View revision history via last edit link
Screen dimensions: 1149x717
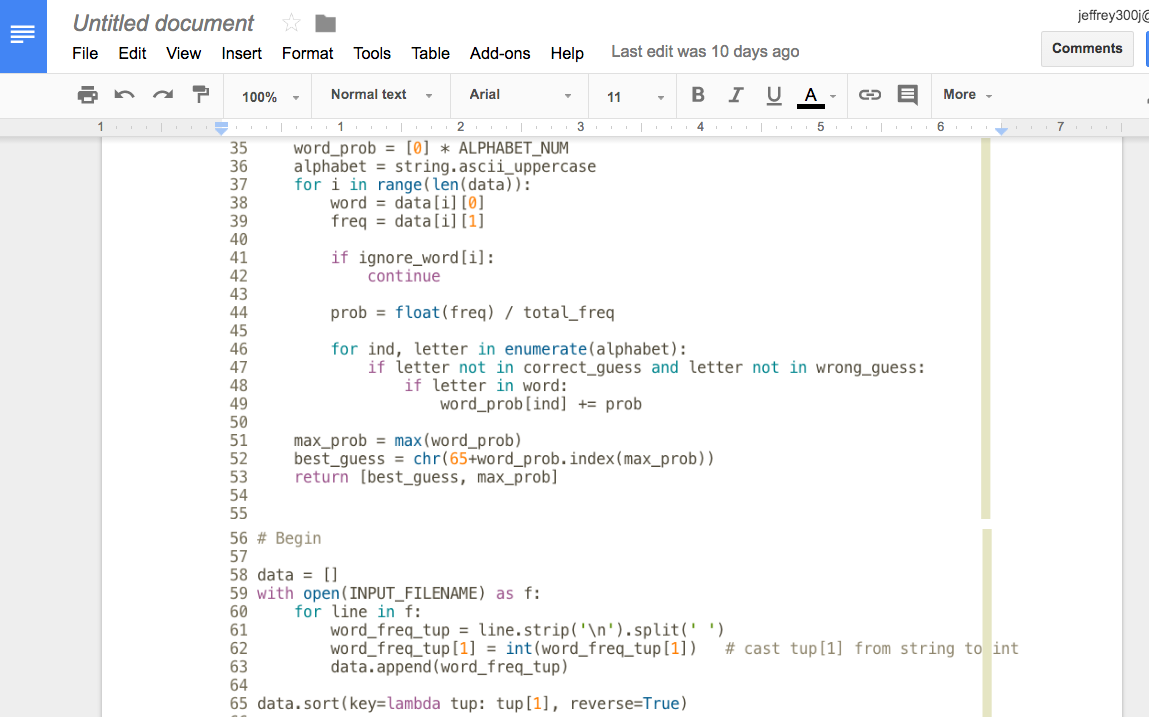705,51
